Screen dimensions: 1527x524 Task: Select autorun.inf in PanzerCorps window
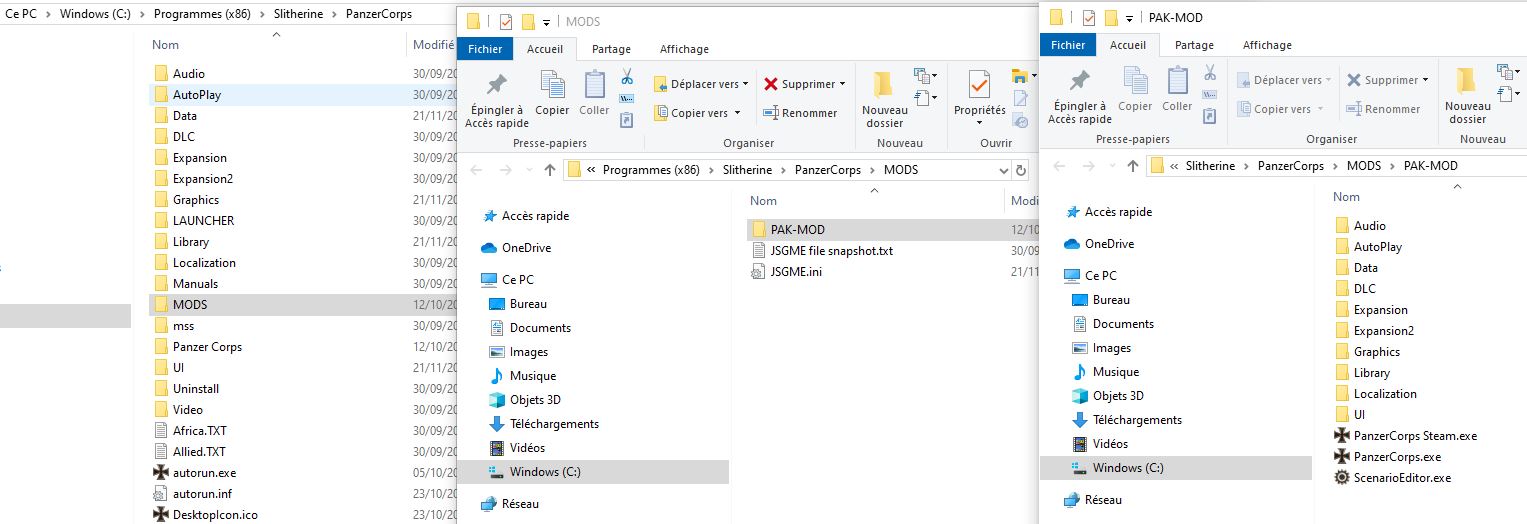[x=192, y=494]
